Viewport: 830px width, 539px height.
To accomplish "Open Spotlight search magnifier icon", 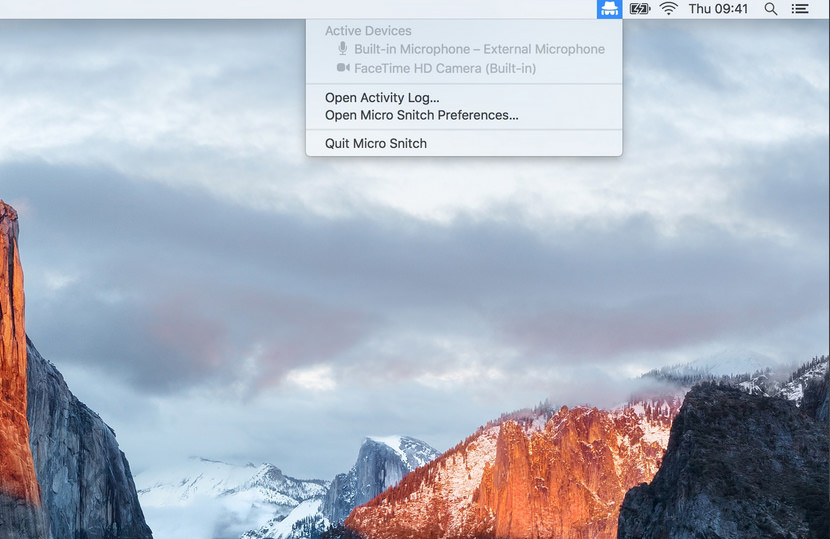I will [771, 9].
